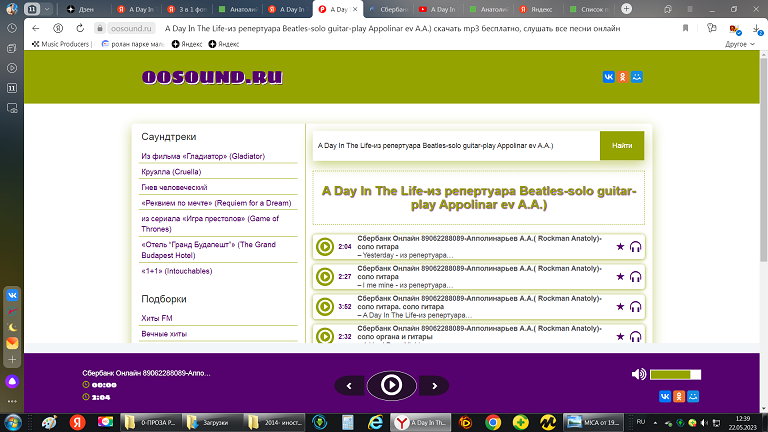Switch to the 3 в 1 фот tab
The height and width of the screenshot is (432, 768).
187,9
